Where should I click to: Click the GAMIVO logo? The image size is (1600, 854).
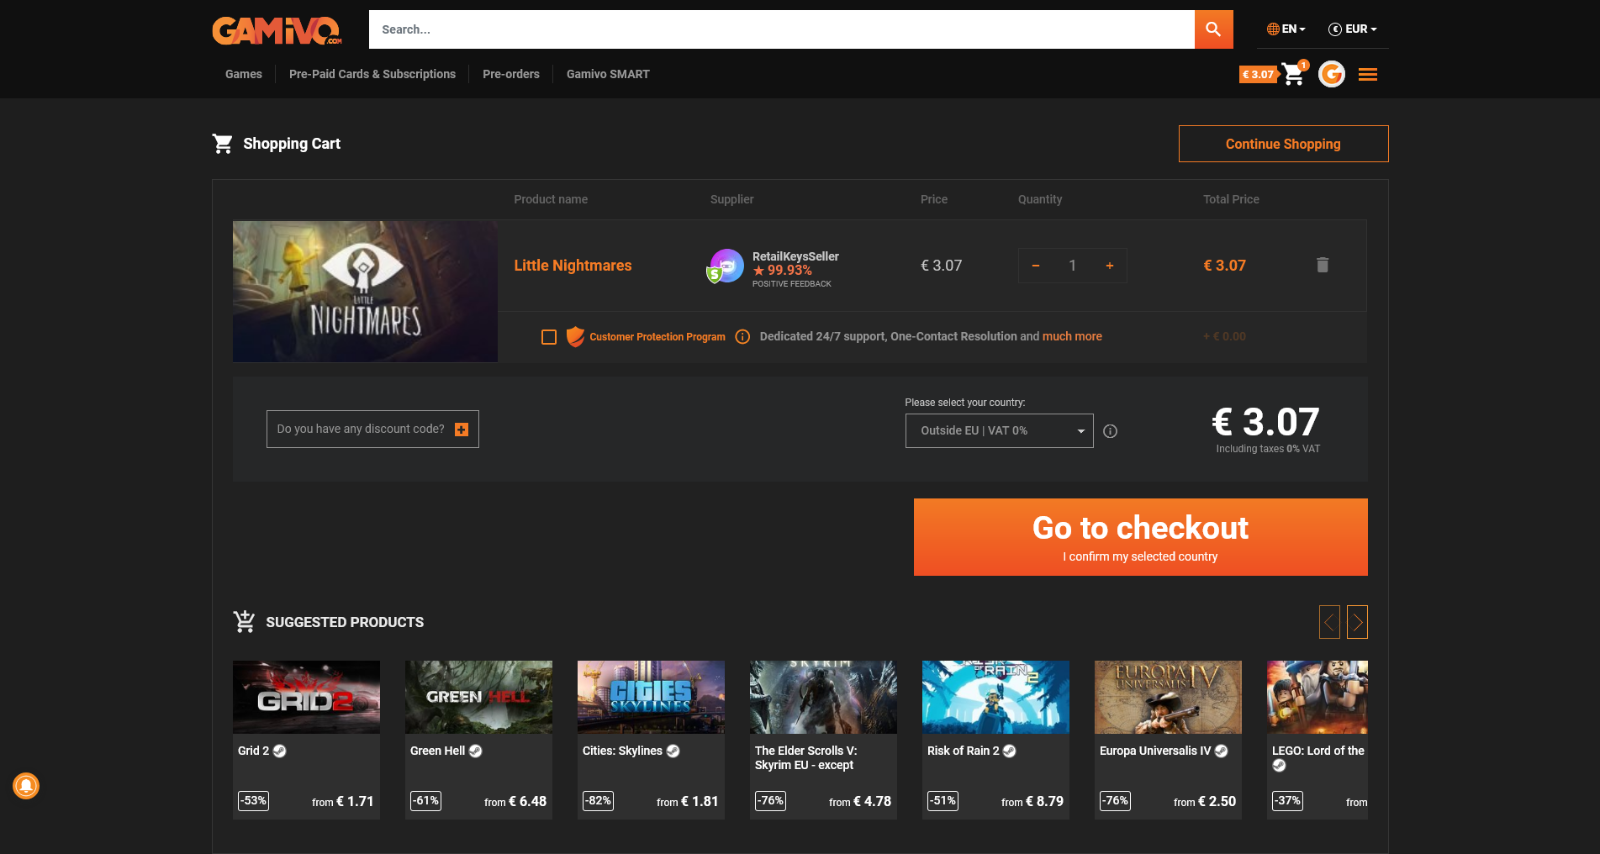[276, 30]
